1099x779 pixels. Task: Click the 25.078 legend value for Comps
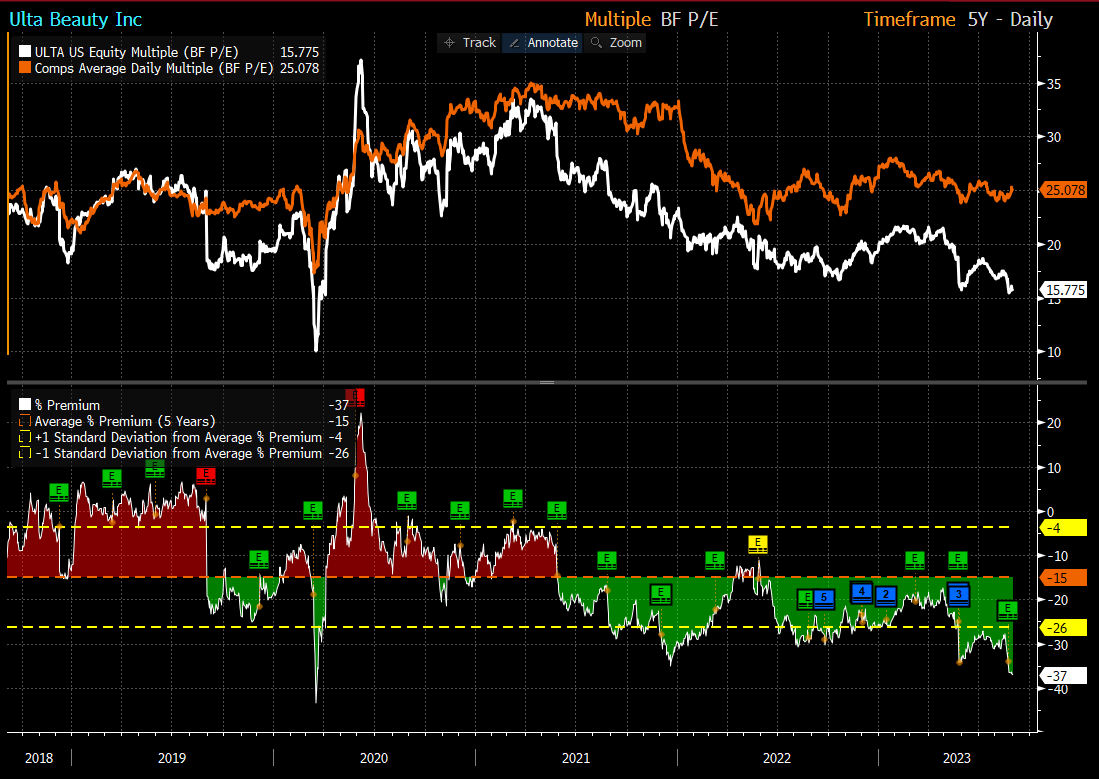(x=299, y=68)
